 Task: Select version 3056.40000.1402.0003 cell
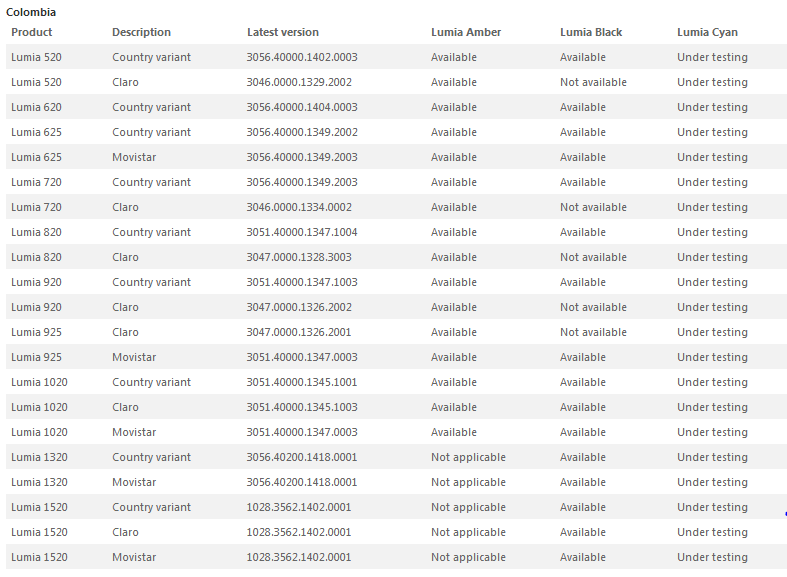pyautogui.click(x=302, y=57)
